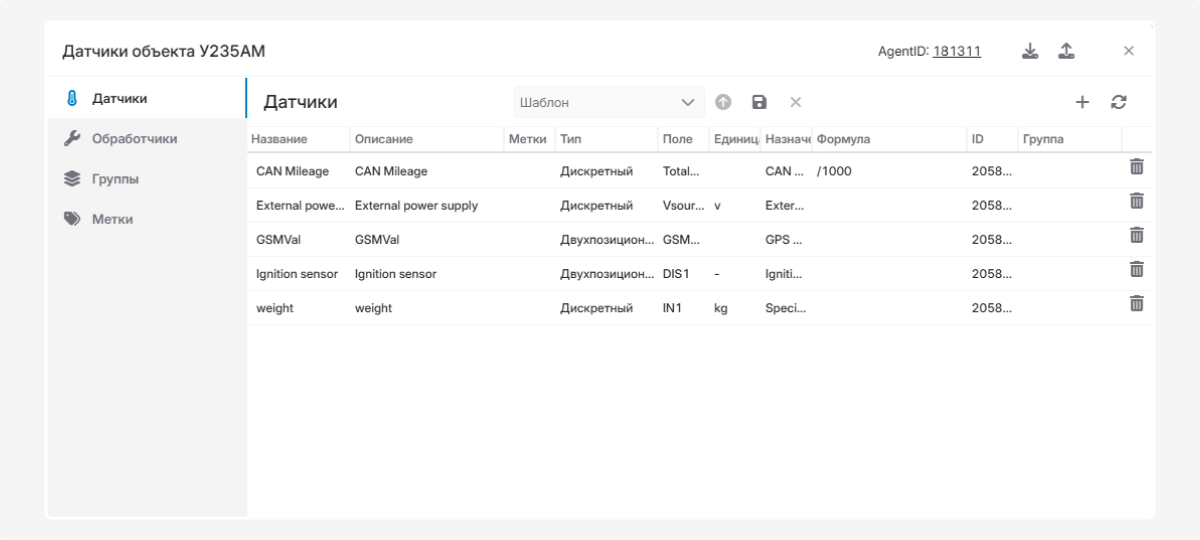Screen dimensions: 1200x540
Task: Sort by the Название column header
Action: [279, 139]
